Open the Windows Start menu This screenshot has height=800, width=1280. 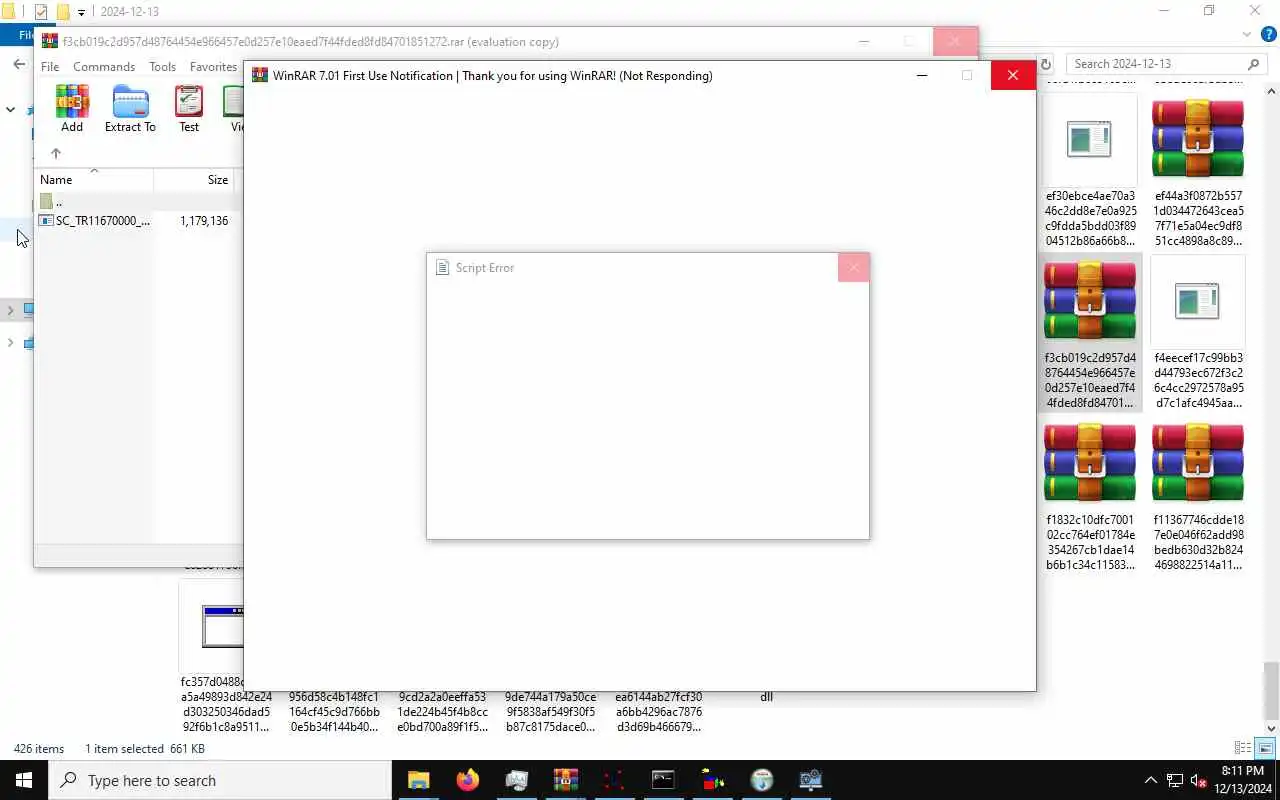[24, 780]
